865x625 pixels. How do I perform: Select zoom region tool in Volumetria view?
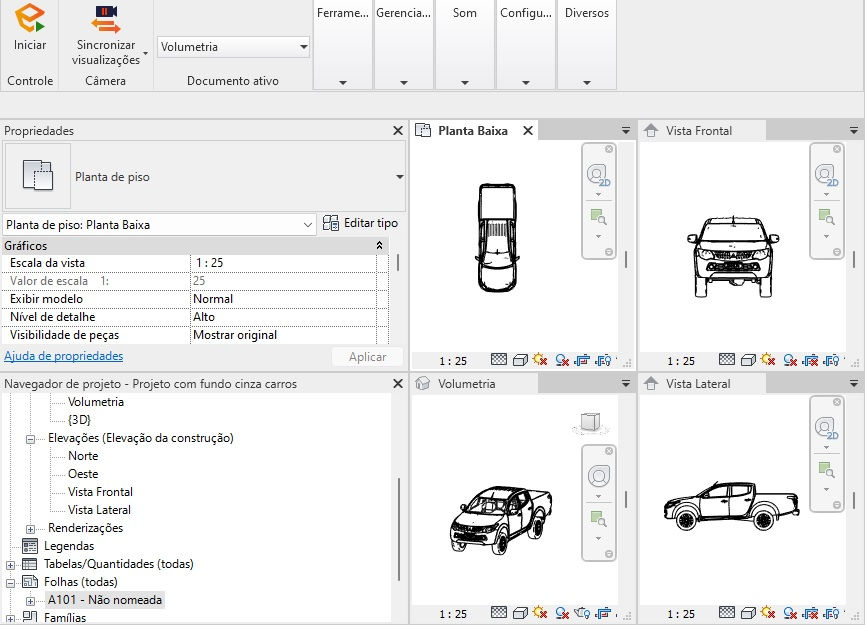pyautogui.click(x=598, y=519)
